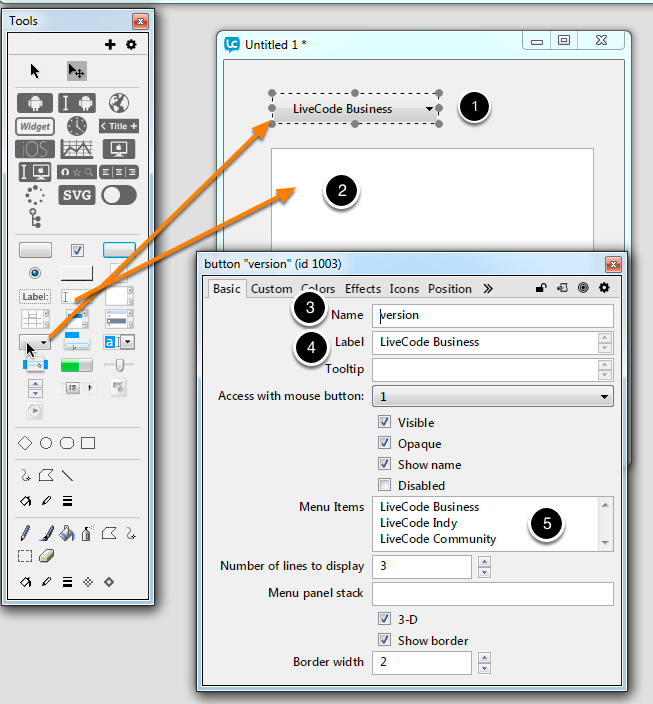
Task: Enable the Disabled checkbox
Action: tap(384, 485)
